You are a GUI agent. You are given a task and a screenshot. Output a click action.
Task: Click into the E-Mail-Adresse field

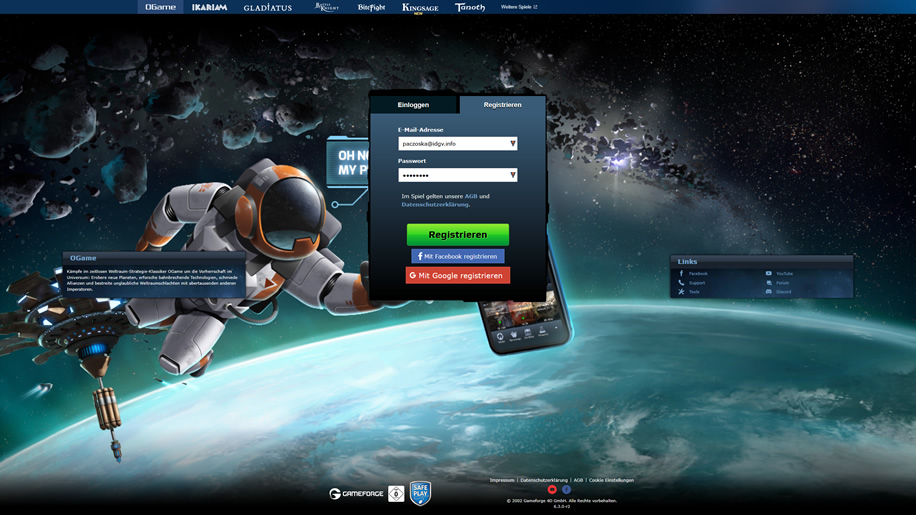(x=457, y=144)
